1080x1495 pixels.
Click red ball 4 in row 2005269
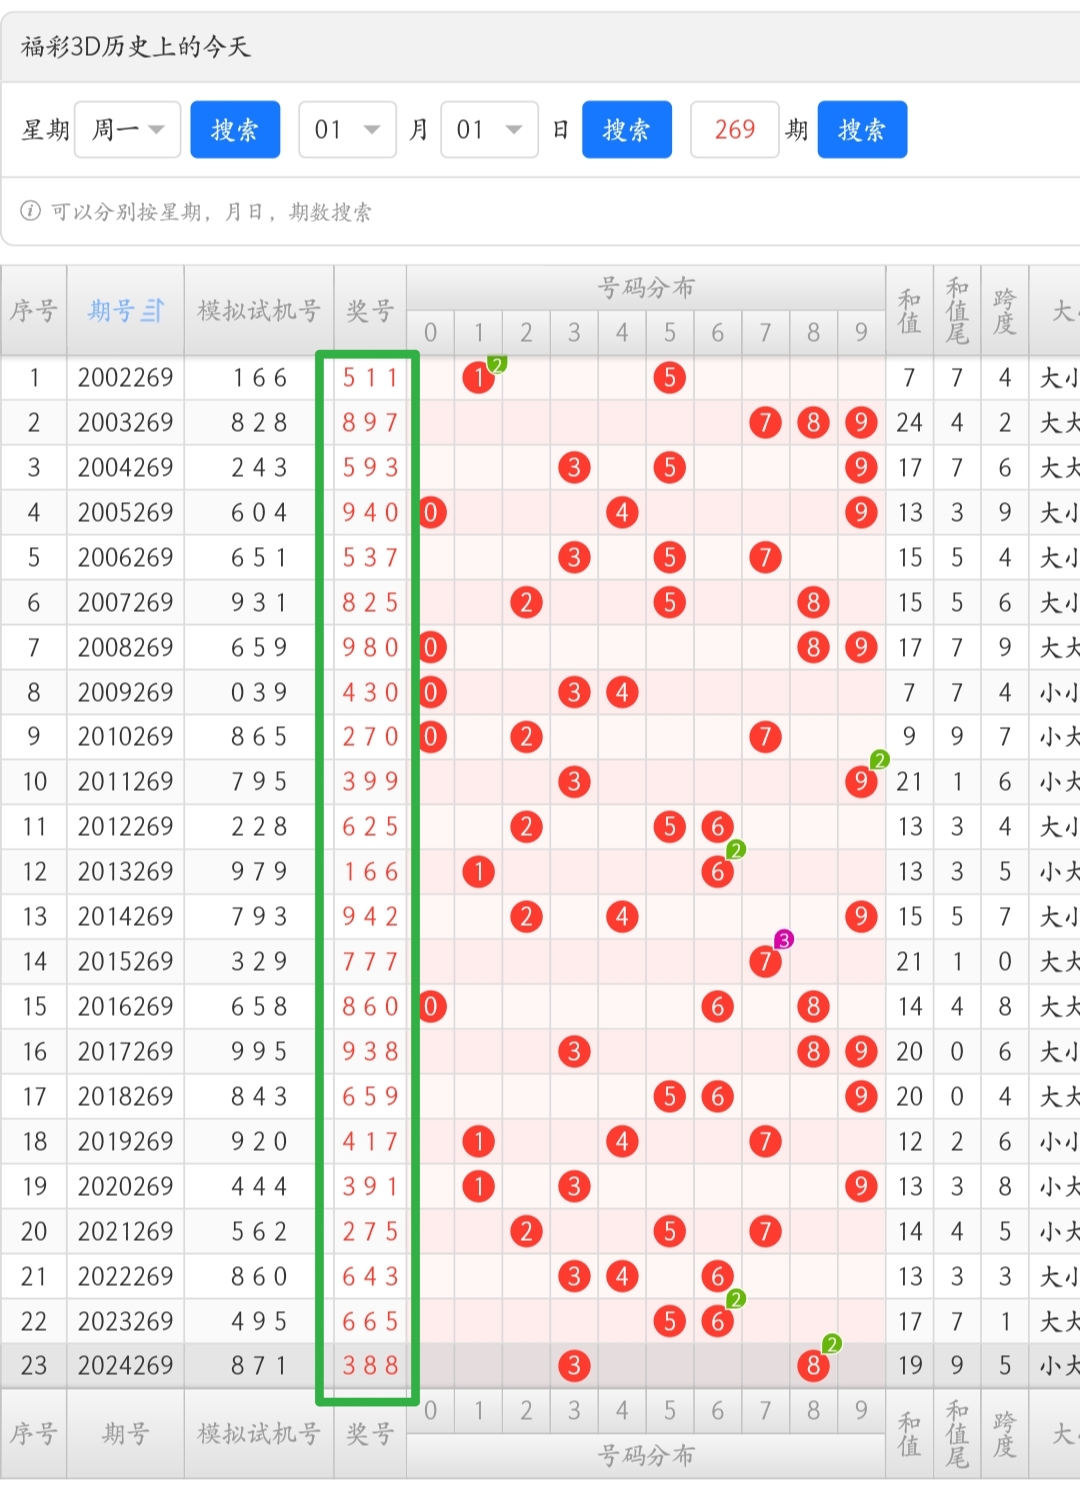pyautogui.click(x=622, y=513)
